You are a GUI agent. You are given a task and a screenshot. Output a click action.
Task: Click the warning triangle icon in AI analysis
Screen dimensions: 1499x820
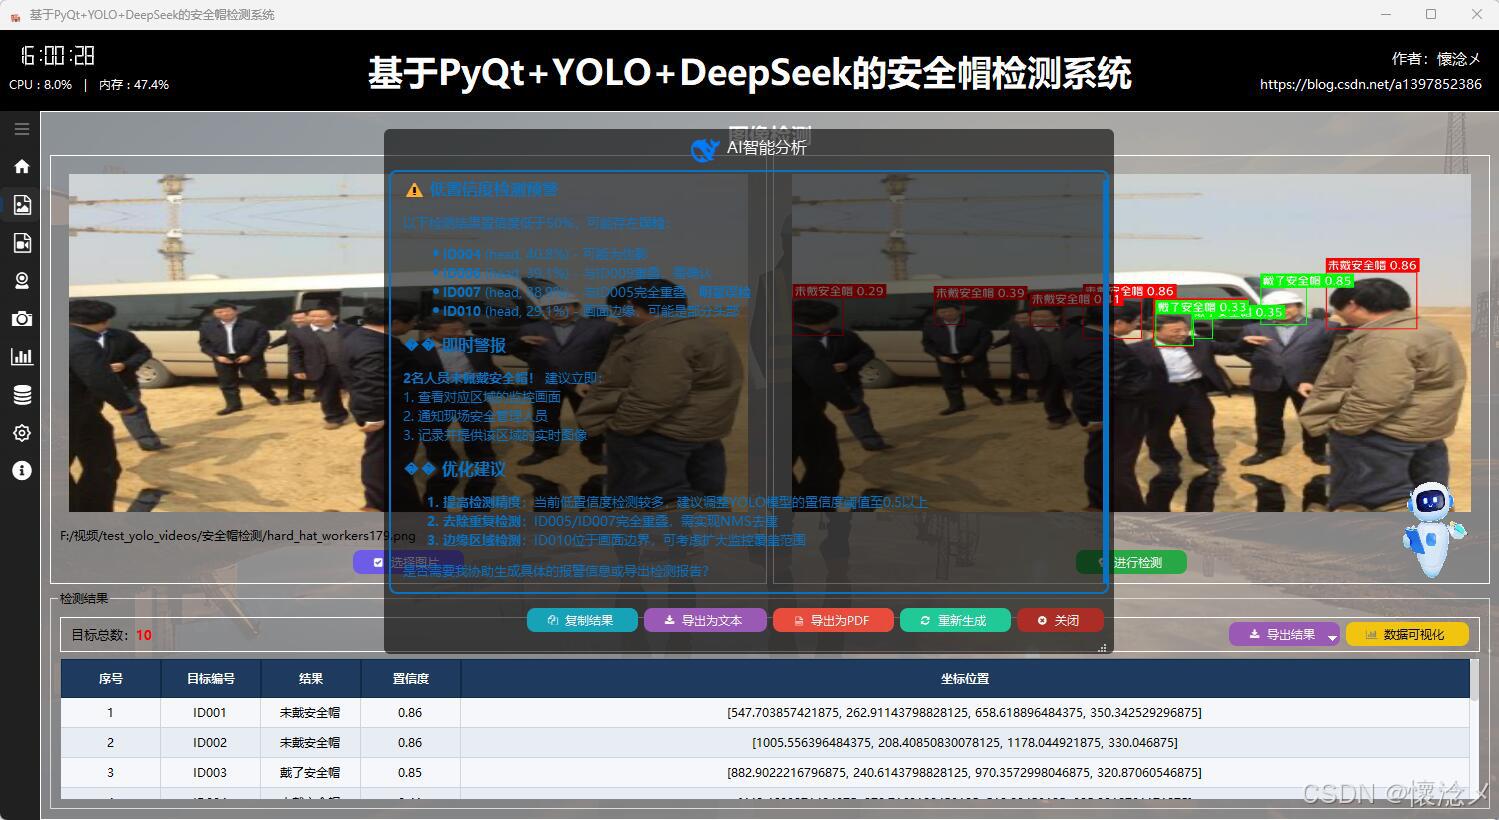pos(414,190)
